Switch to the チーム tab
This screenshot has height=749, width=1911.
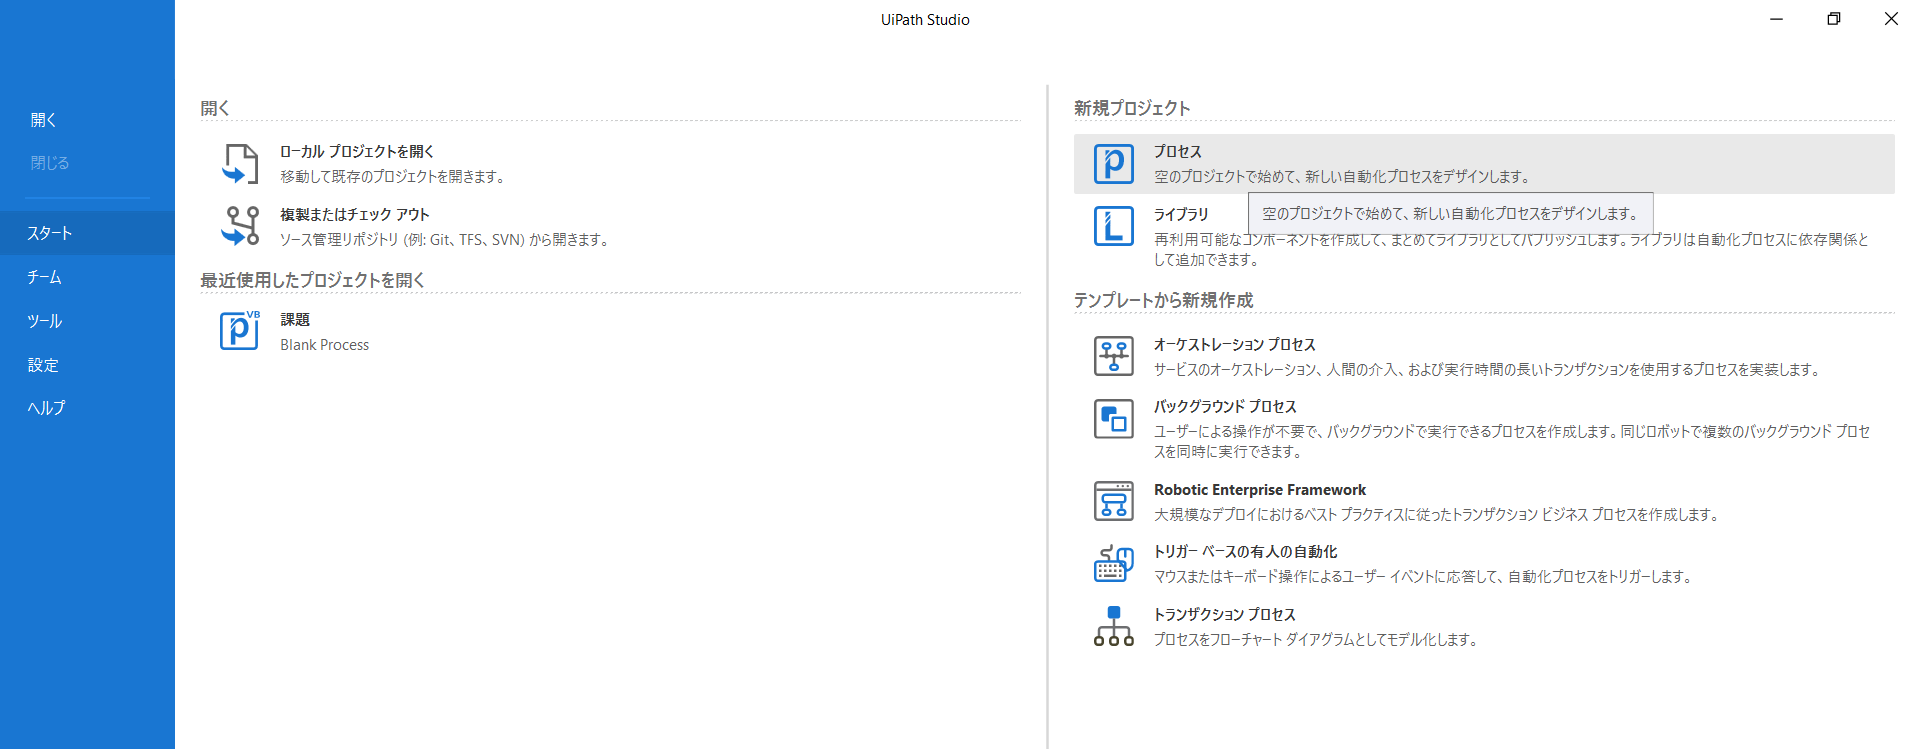pyautogui.click(x=87, y=277)
